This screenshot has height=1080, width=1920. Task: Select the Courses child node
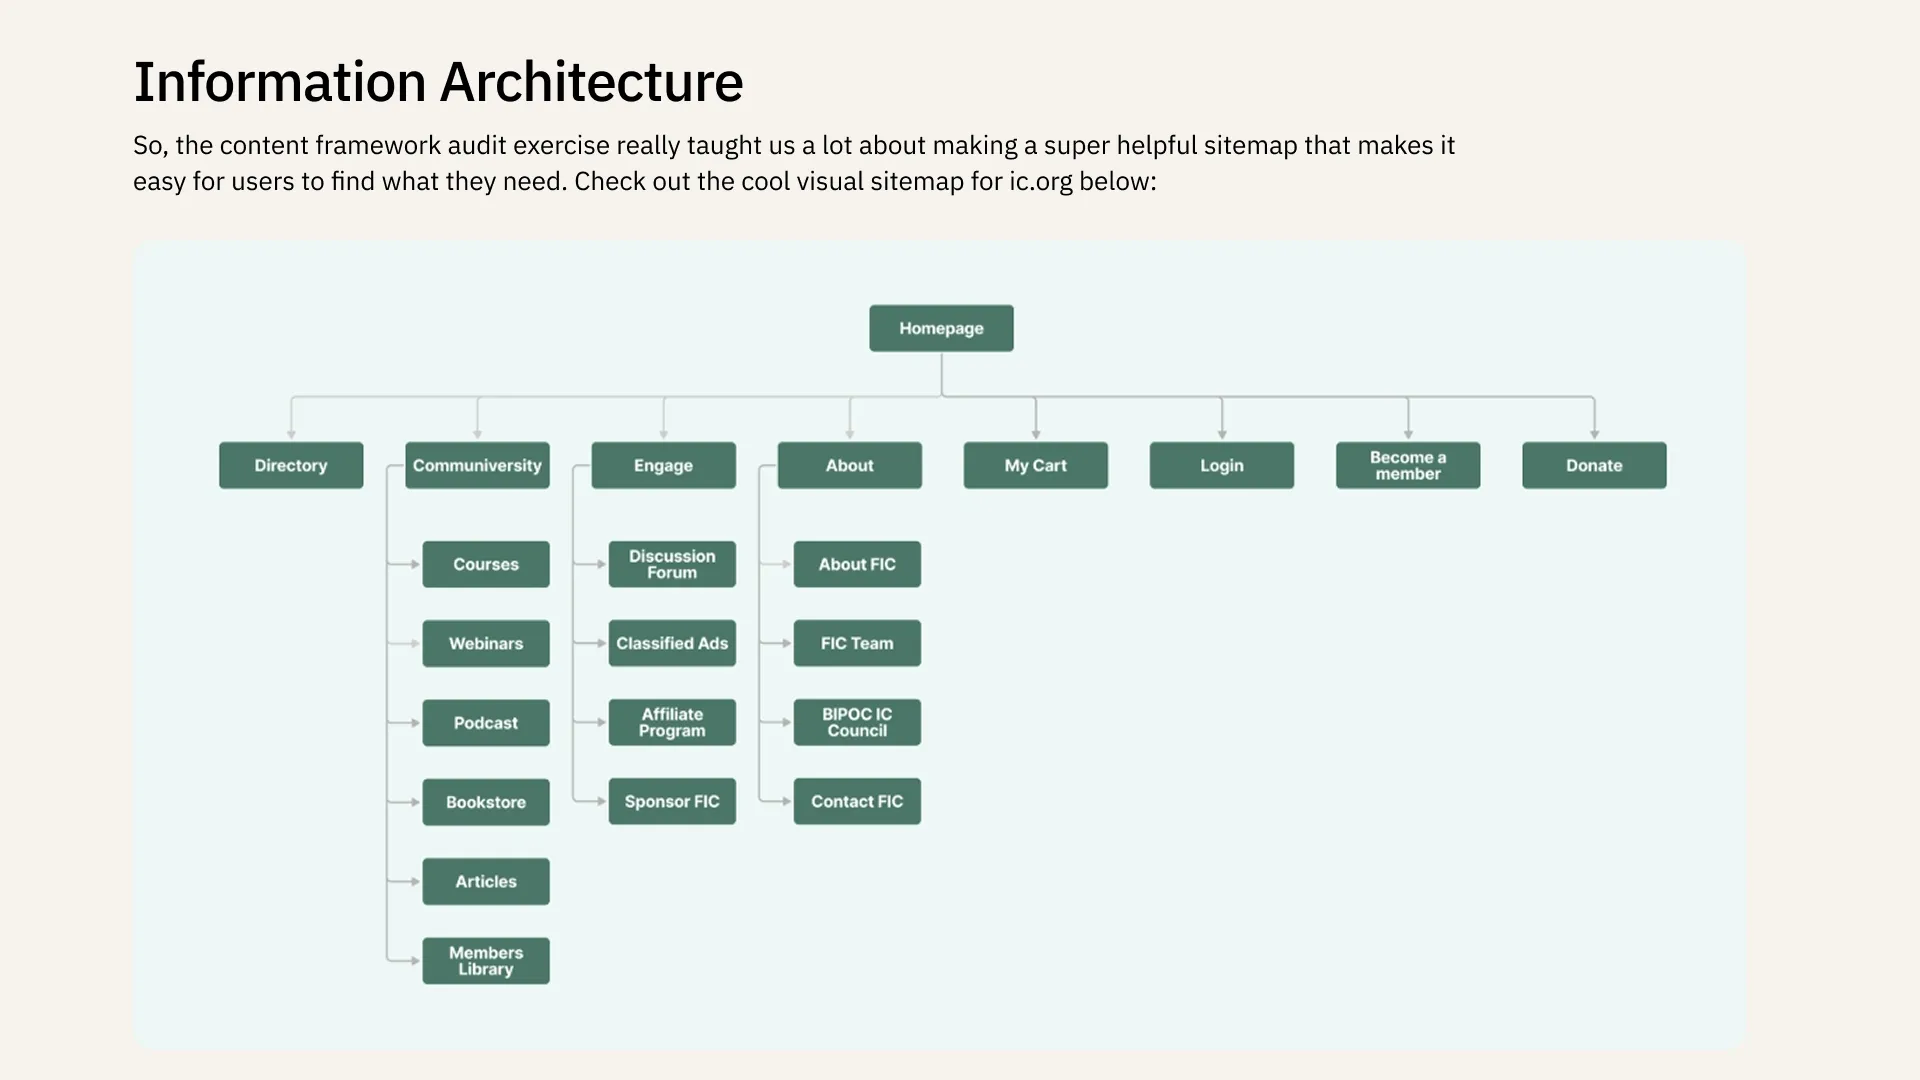486,564
